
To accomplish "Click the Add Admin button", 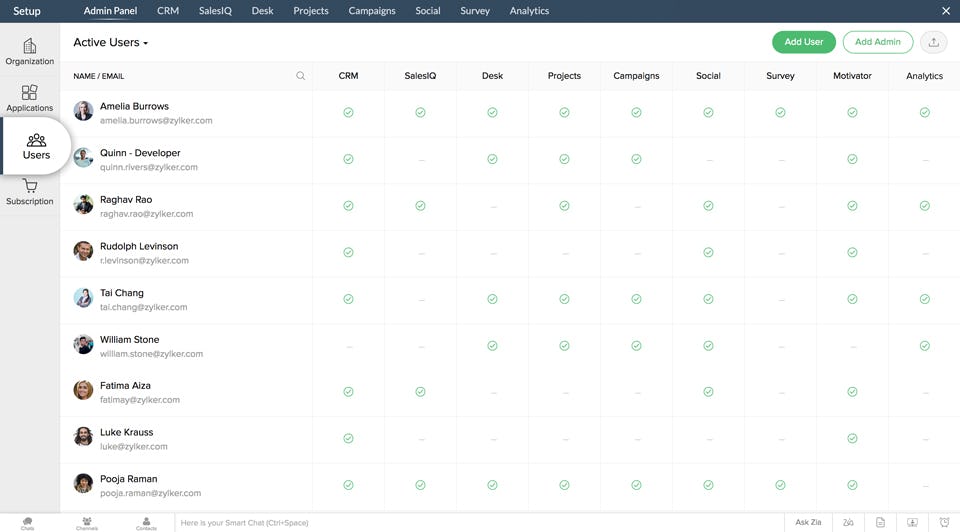I will (878, 42).
